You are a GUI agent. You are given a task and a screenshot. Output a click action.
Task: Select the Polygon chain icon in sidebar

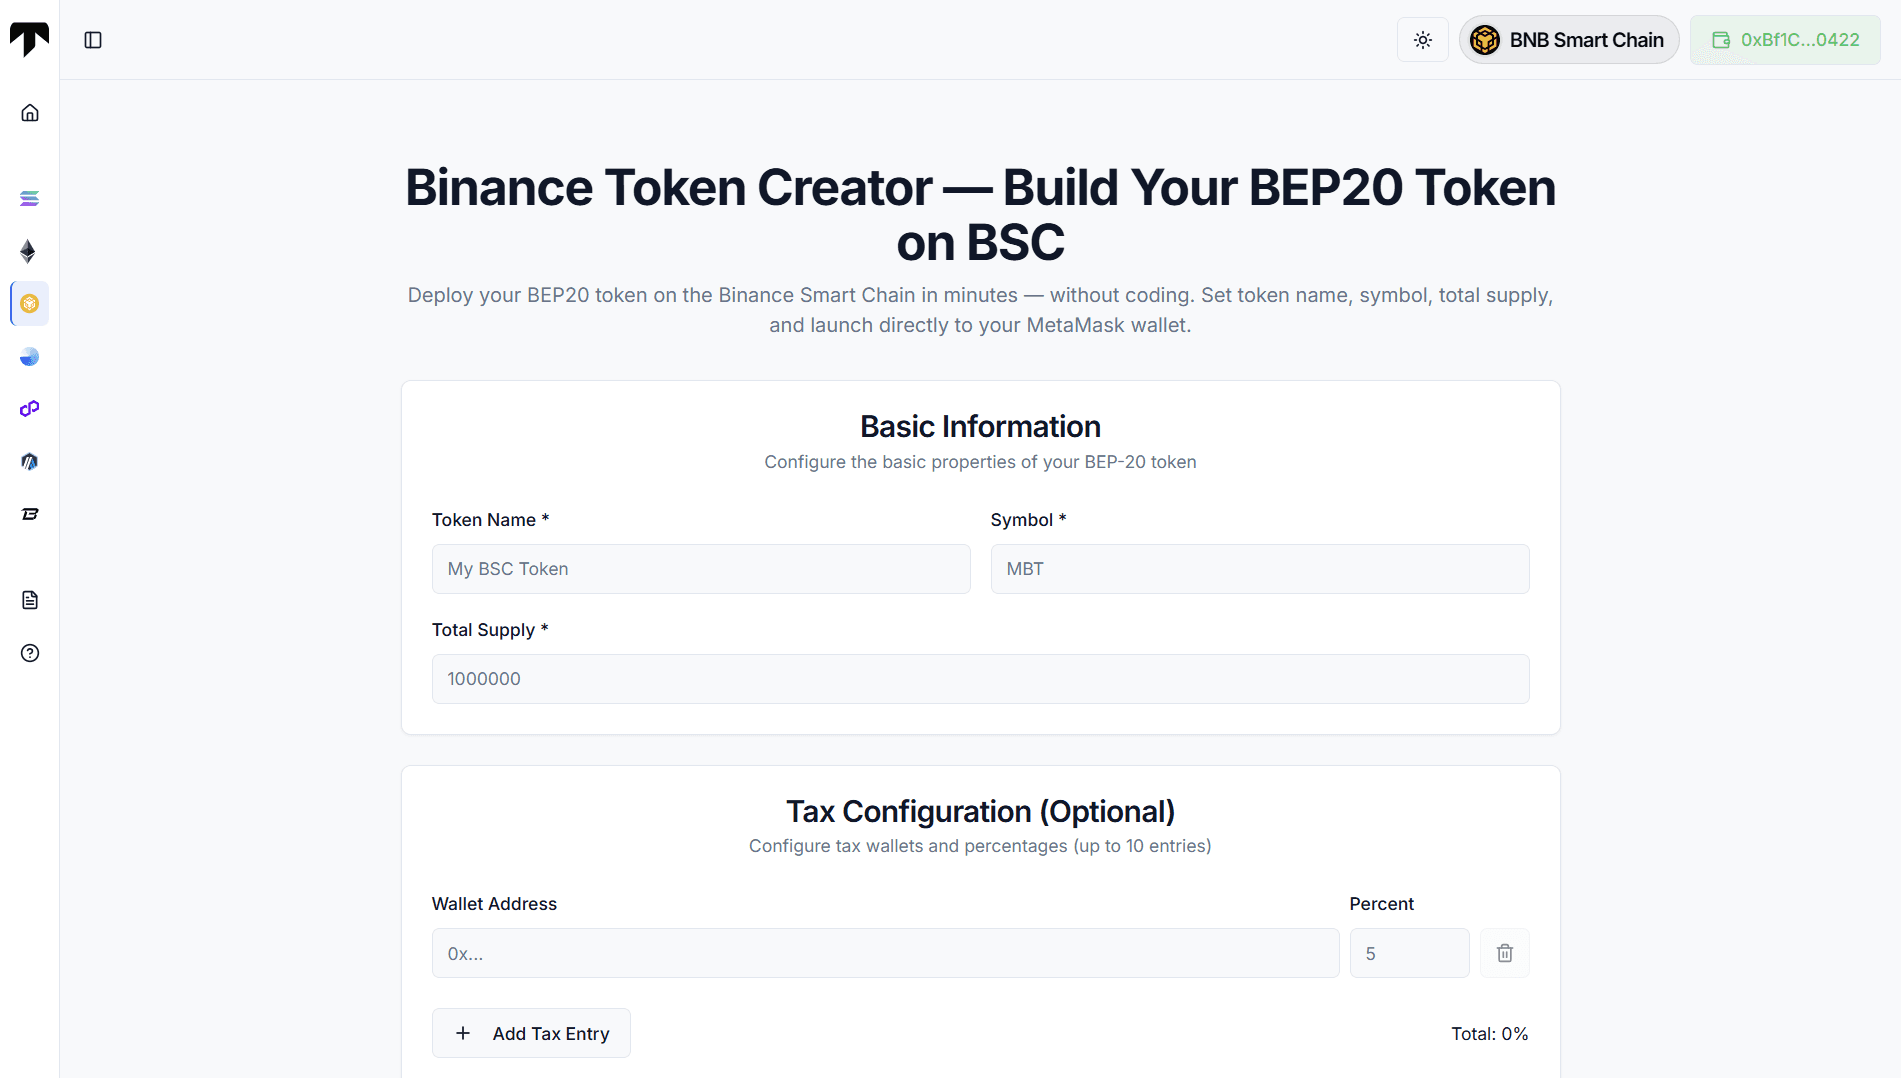pos(30,409)
